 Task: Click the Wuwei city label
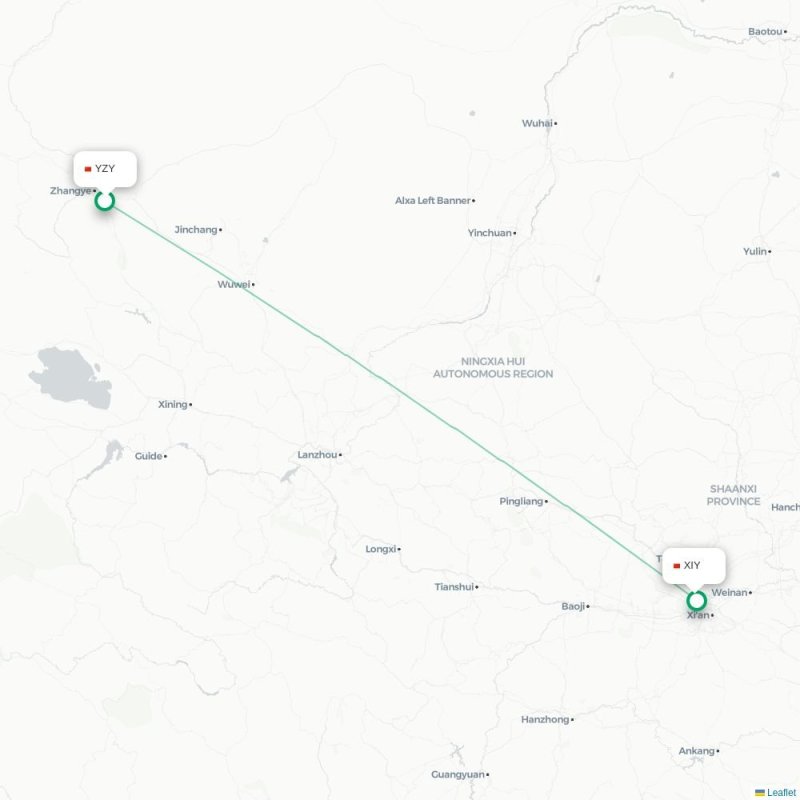tap(234, 284)
